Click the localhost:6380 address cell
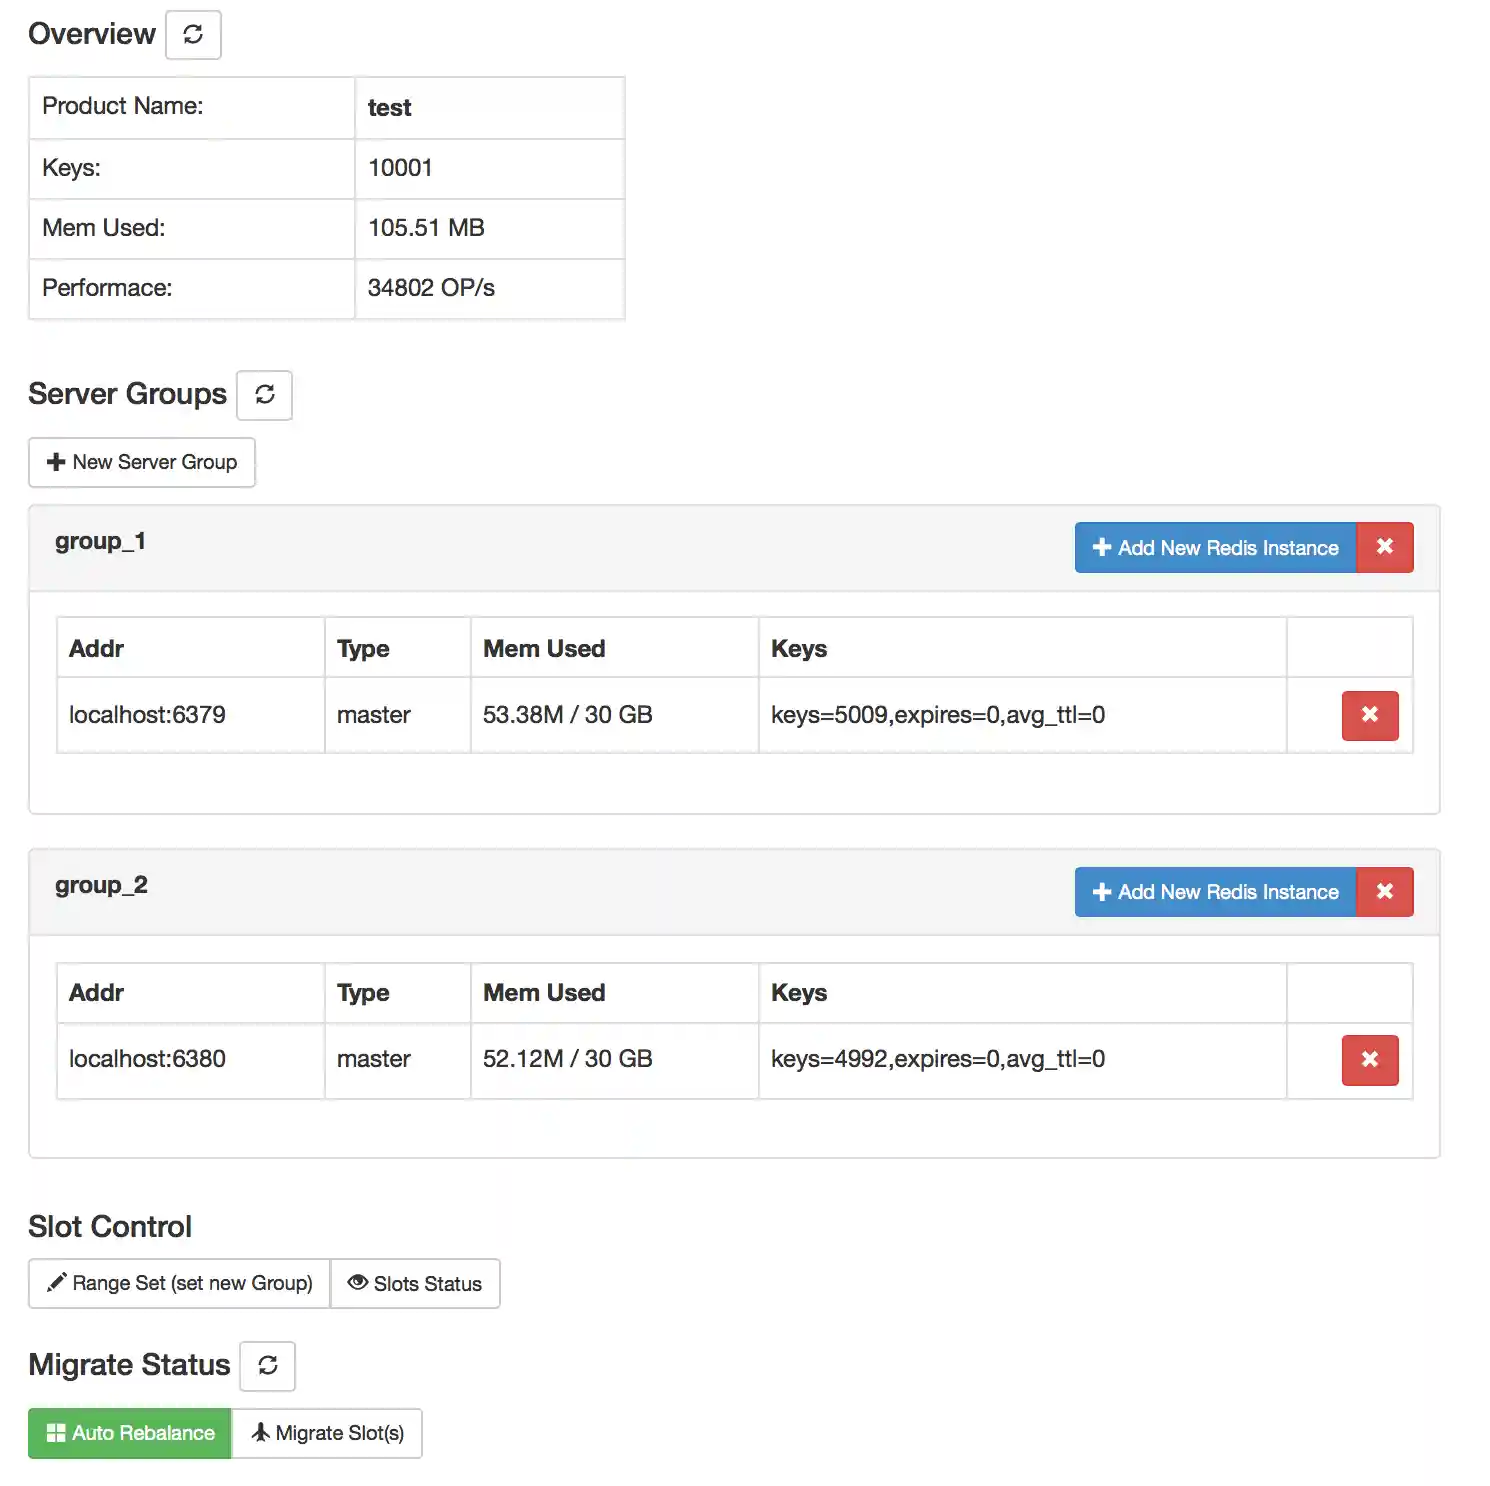Image resolution: width=1490 pixels, height=1486 pixels. coord(147,1059)
